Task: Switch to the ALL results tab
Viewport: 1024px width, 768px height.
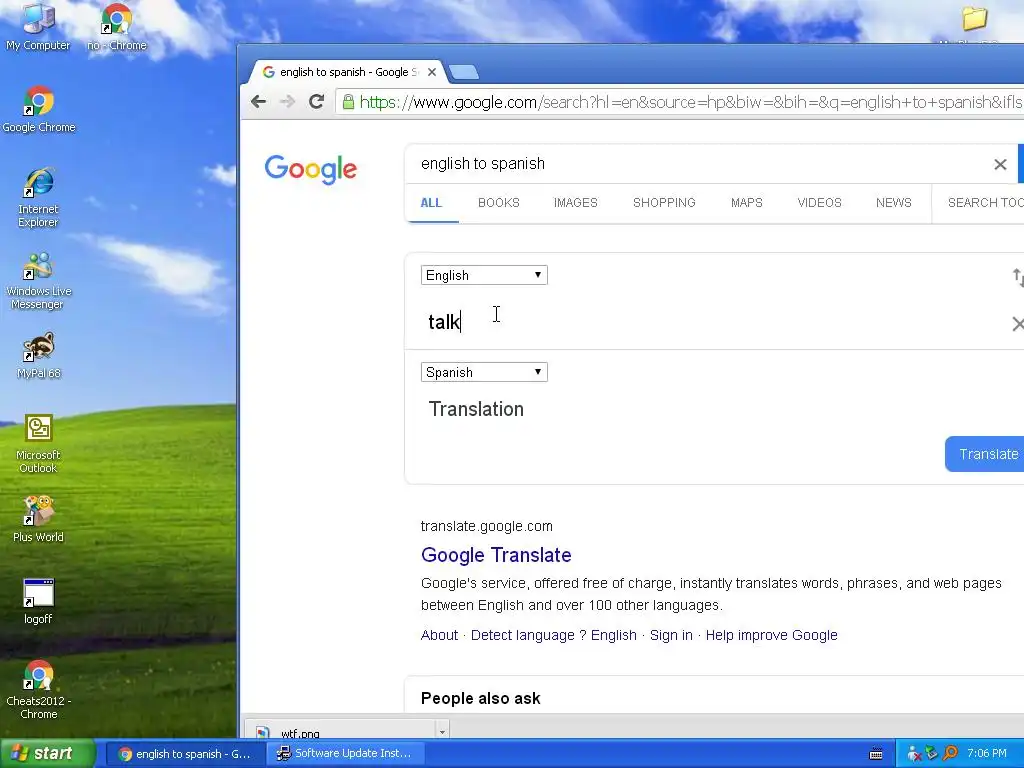Action: [431, 202]
